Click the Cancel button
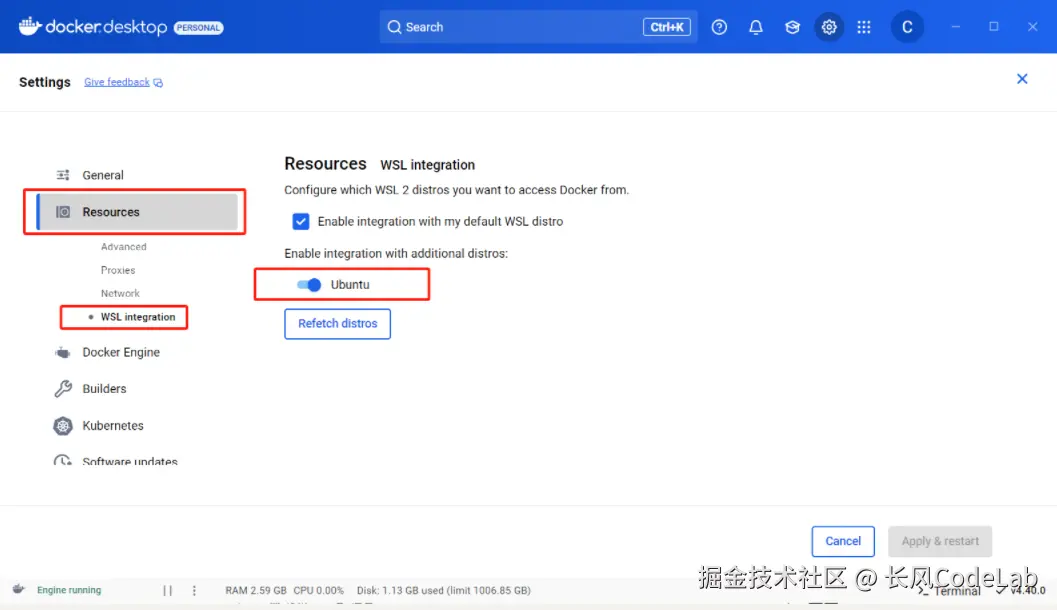The width and height of the screenshot is (1057, 610). click(843, 541)
